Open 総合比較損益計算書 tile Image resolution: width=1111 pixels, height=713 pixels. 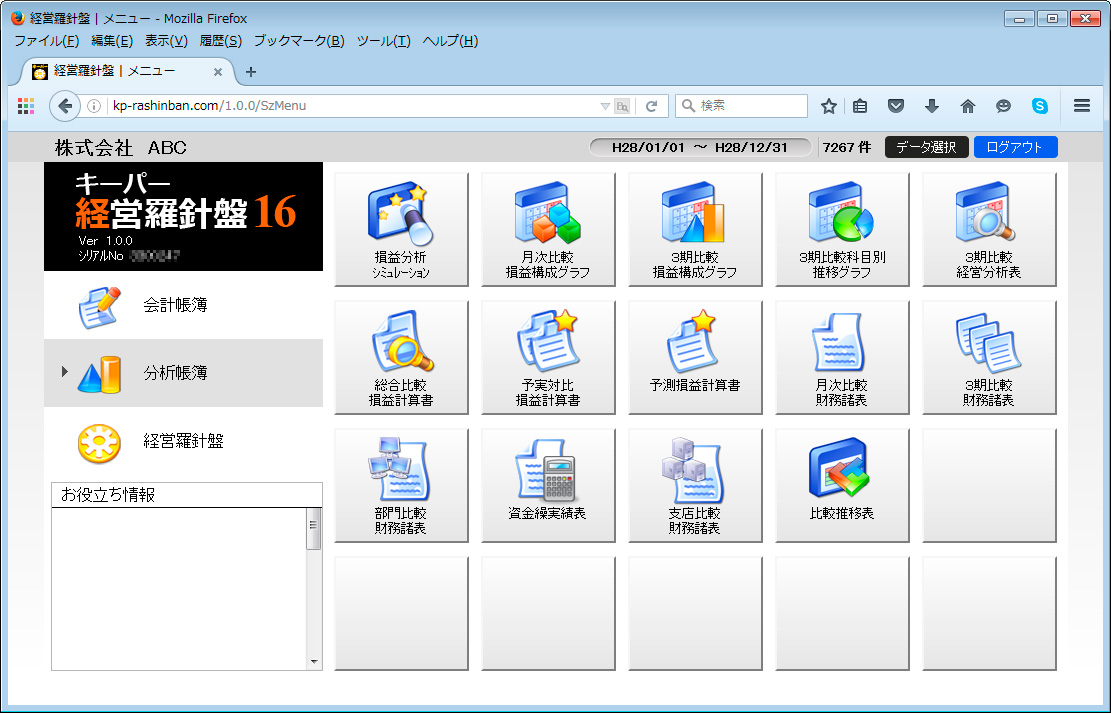pos(401,357)
